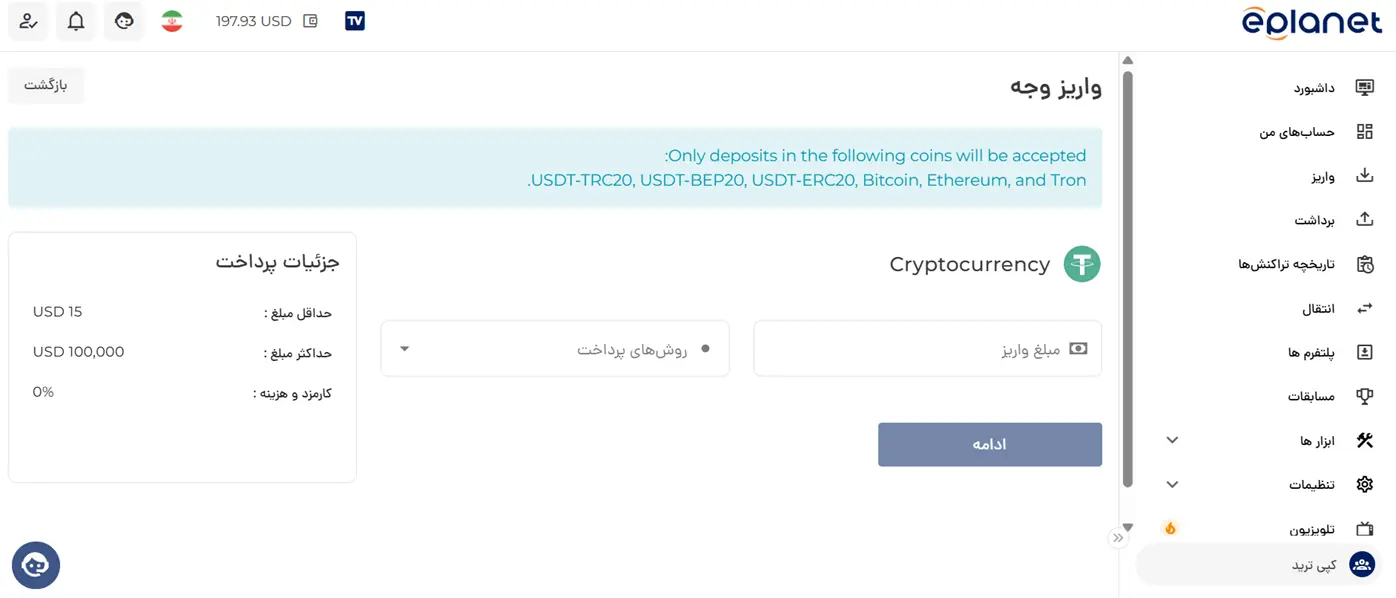Click the ادامه continue button

click(x=990, y=444)
